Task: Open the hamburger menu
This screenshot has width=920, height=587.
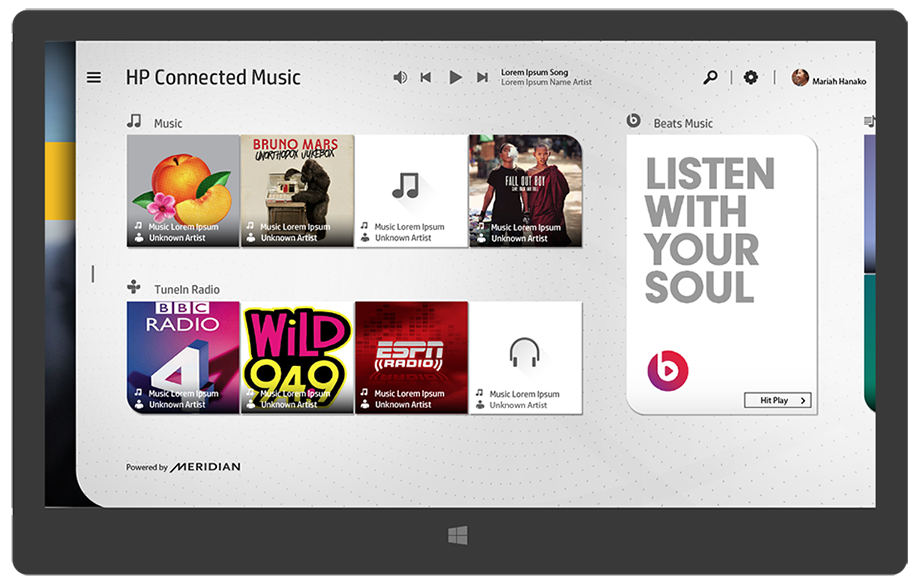Action: pyautogui.click(x=94, y=77)
